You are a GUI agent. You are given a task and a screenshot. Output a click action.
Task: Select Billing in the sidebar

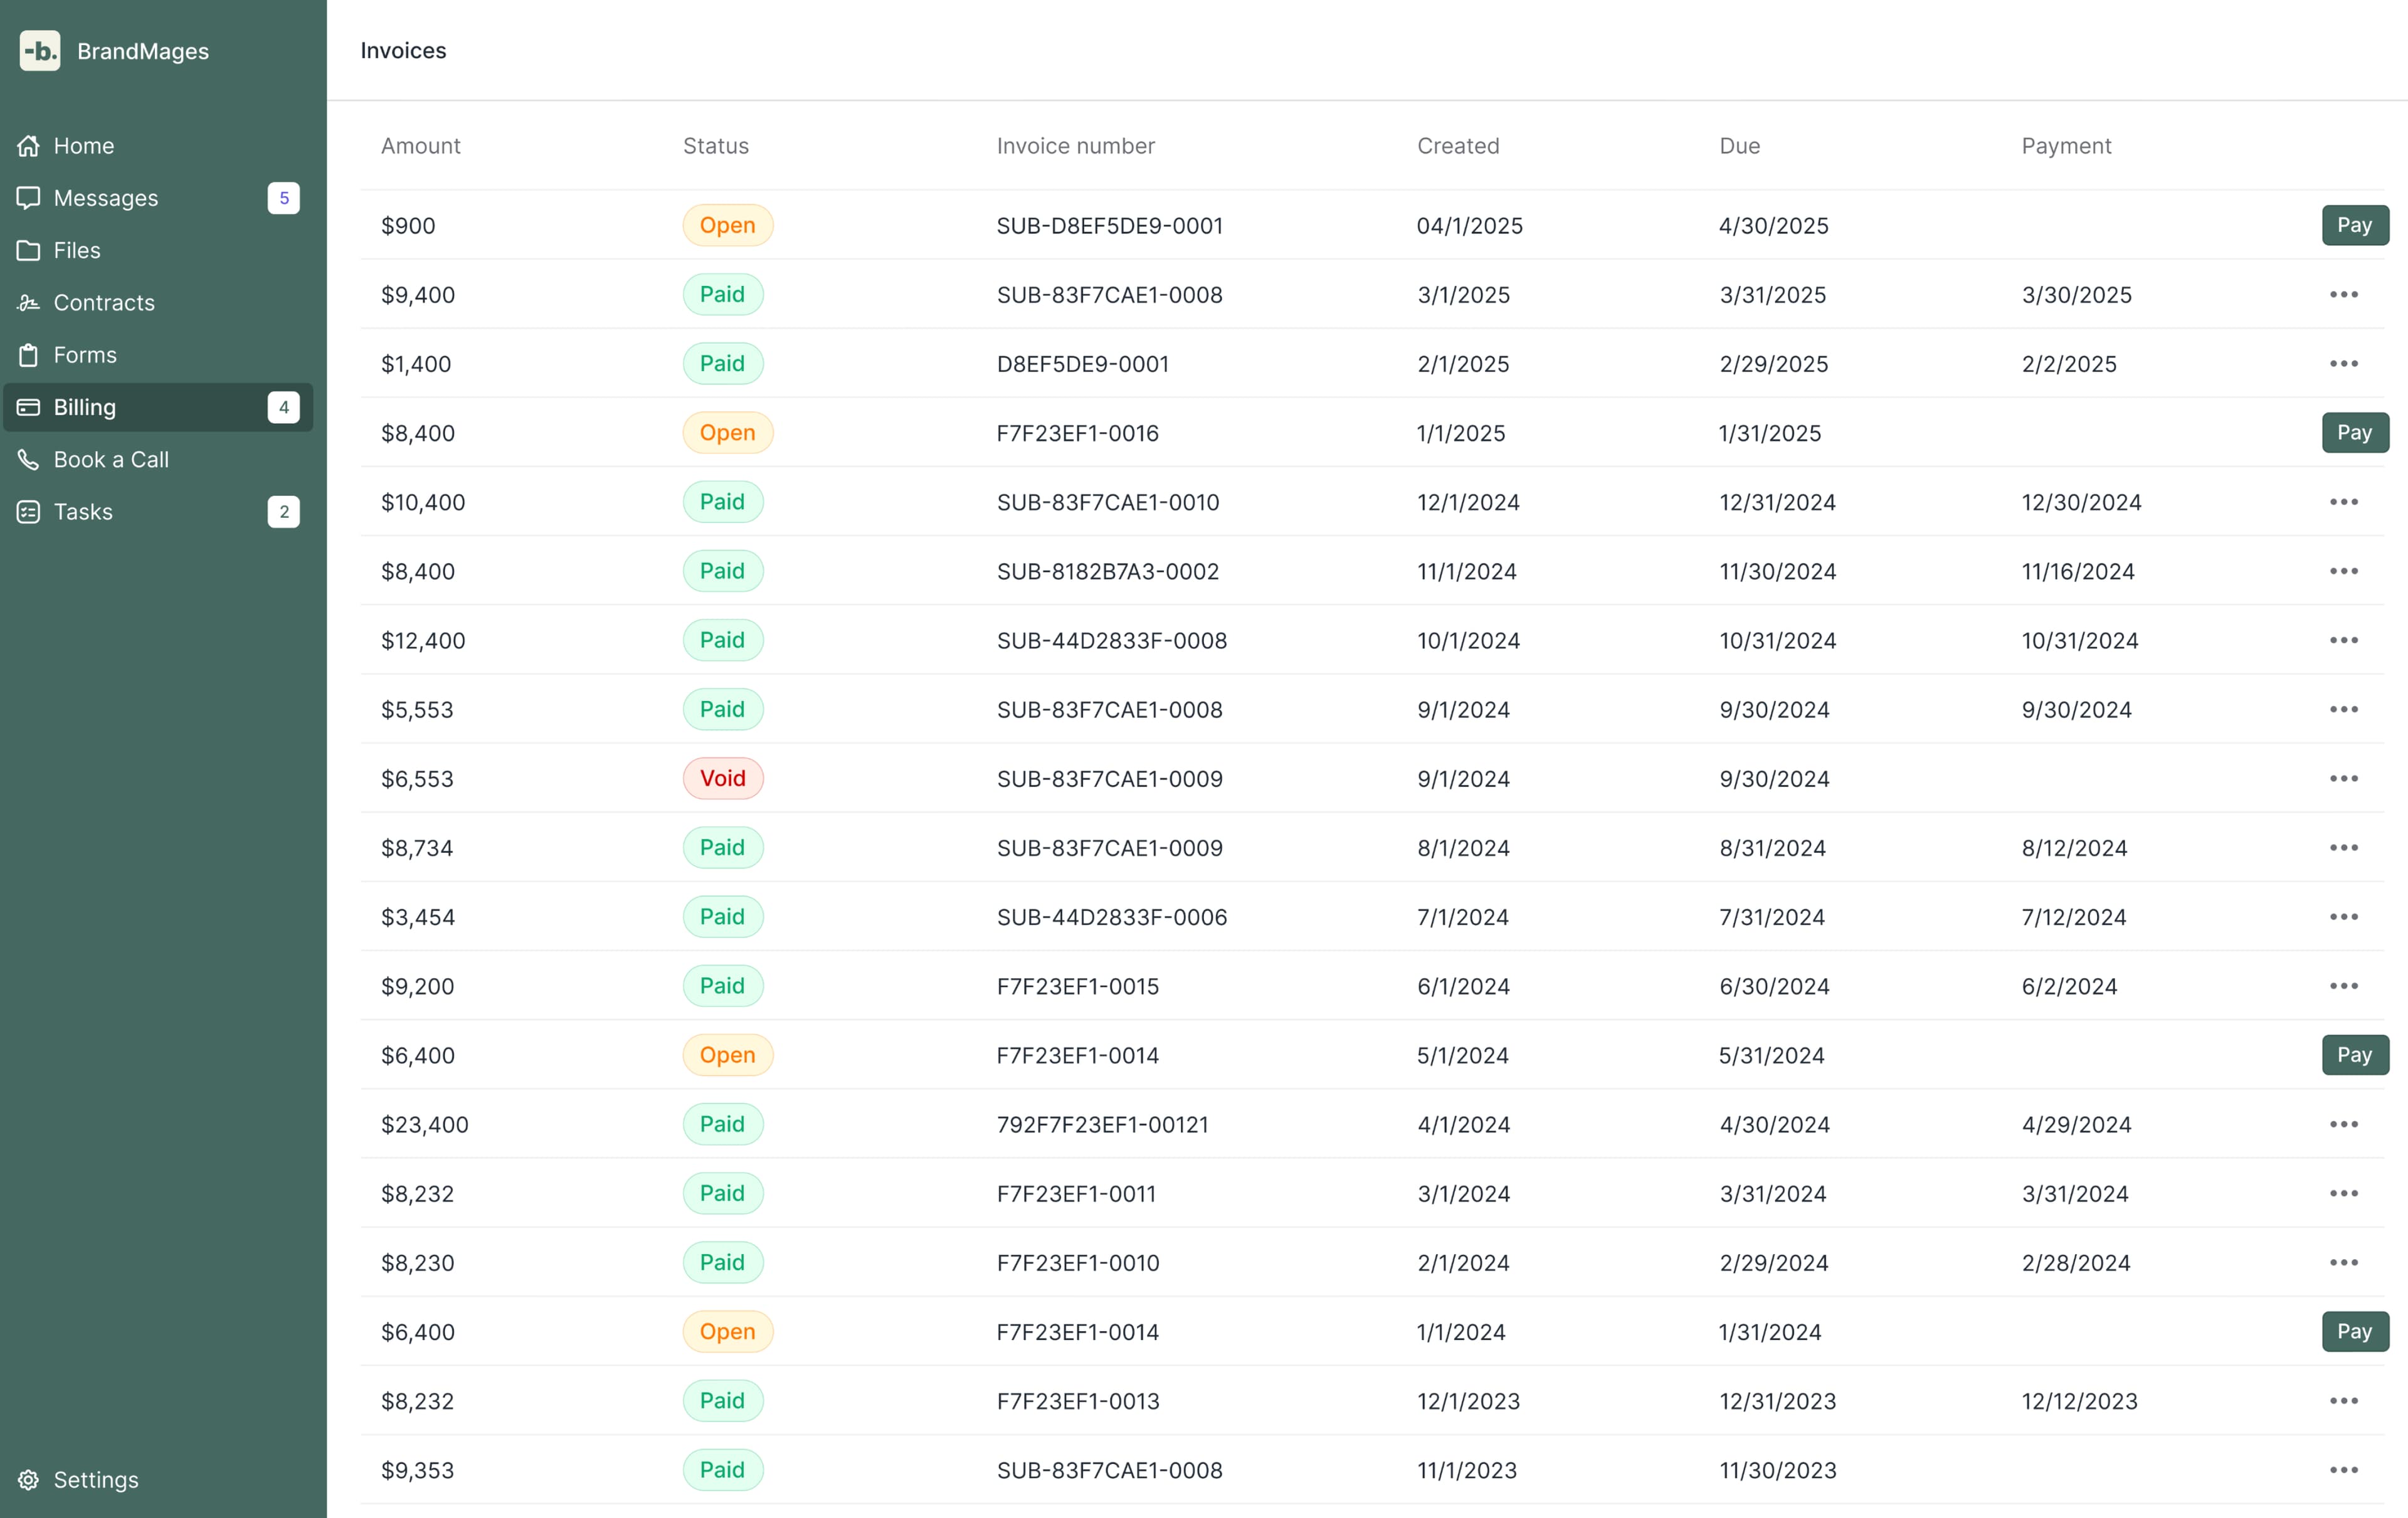(x=85, y=407)
